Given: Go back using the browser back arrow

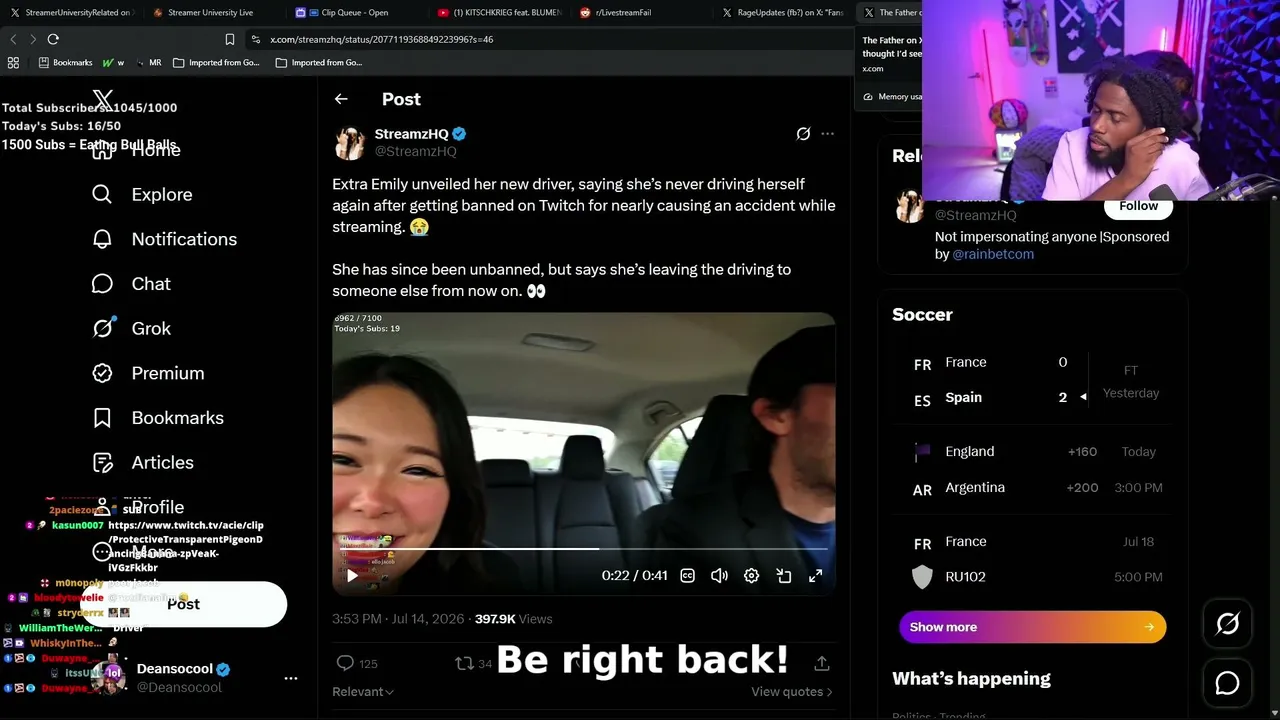Looking at the screenshot, I should (x=13, y=39).
